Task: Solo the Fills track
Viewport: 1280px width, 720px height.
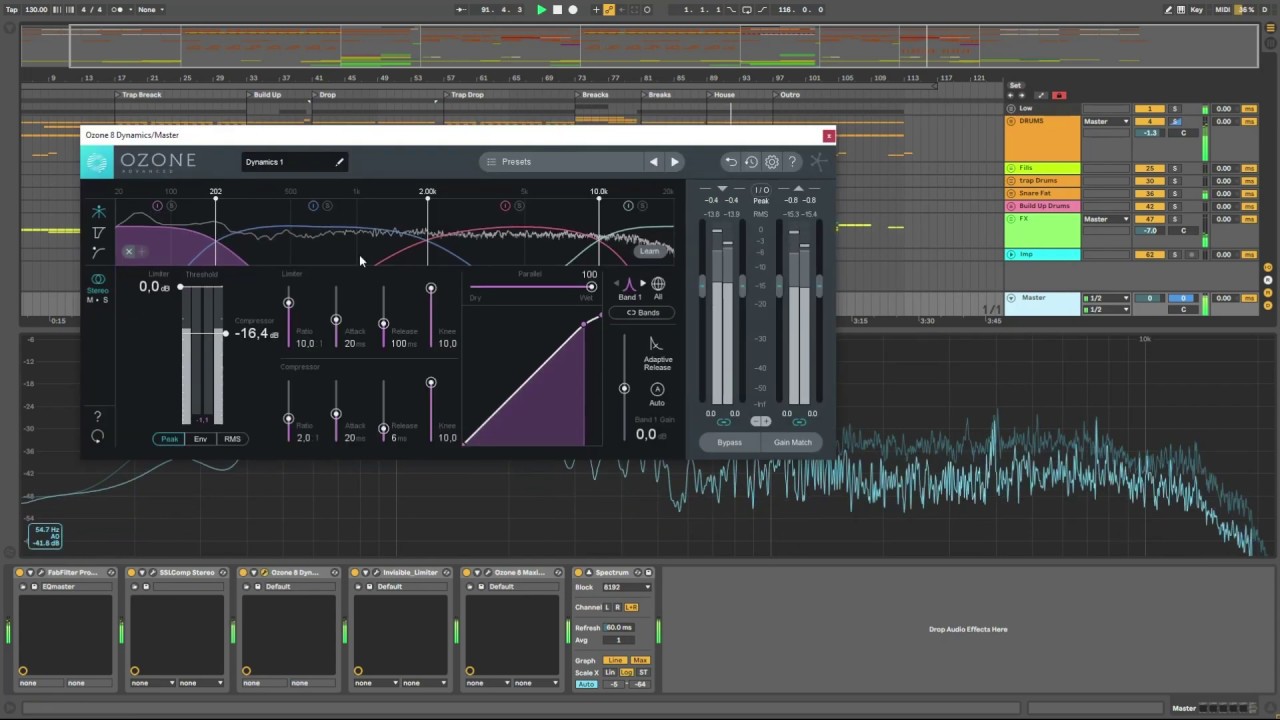Action: click(x=1175, y=168)
